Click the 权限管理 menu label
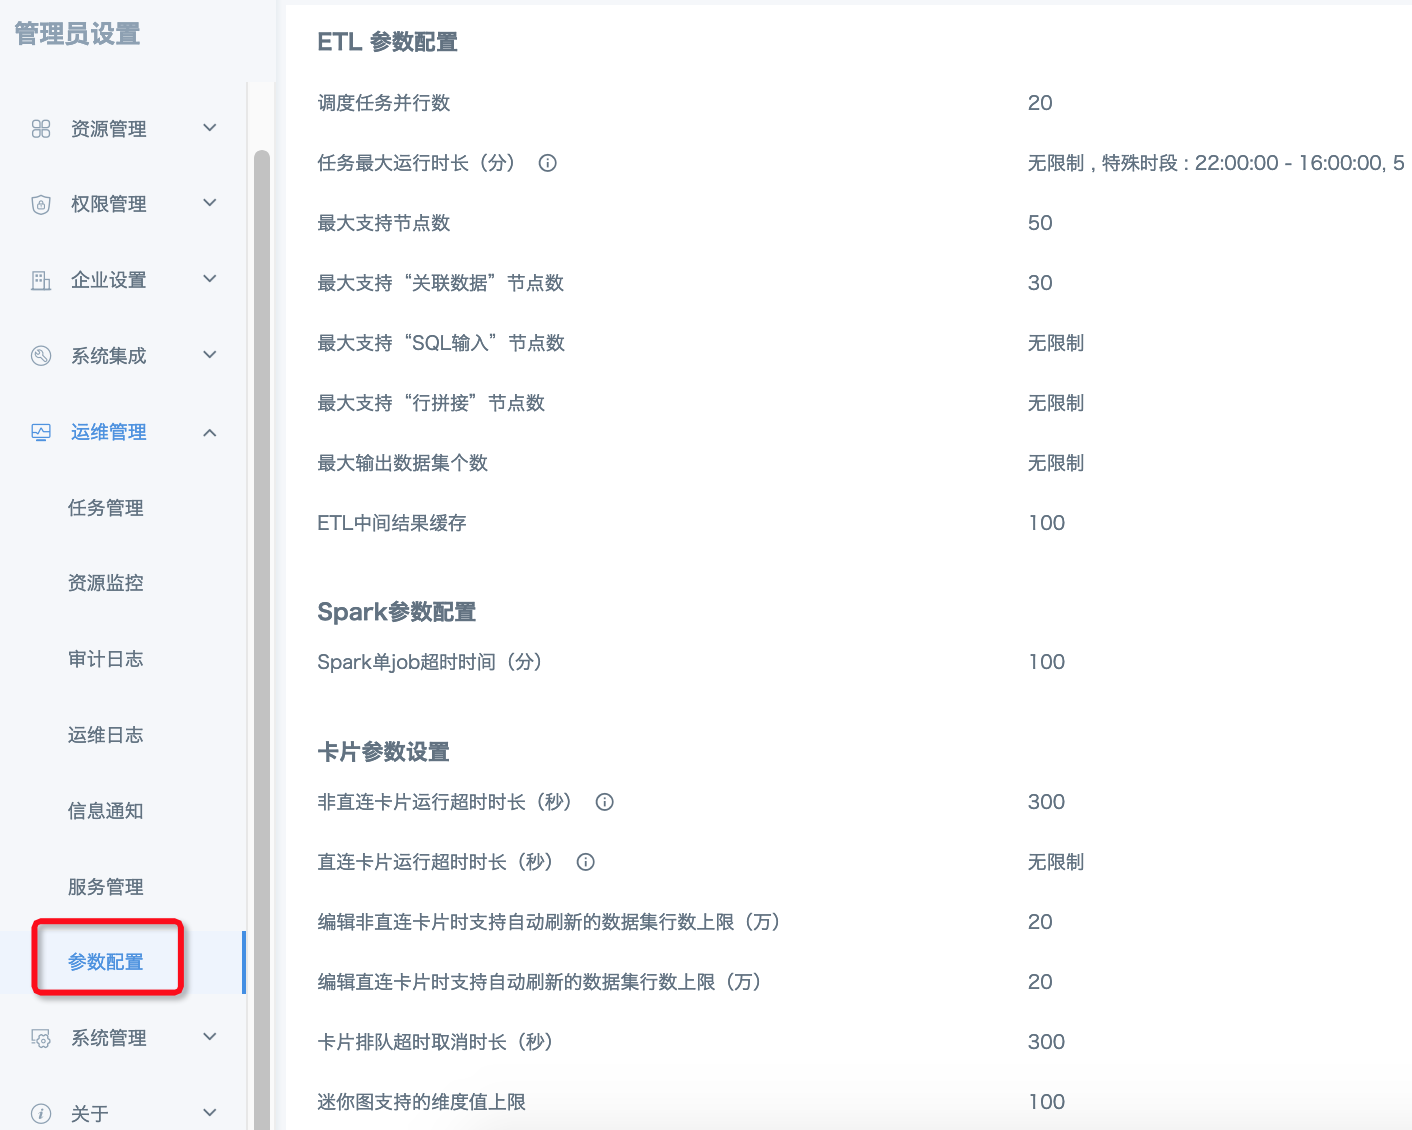 point(109,204)
